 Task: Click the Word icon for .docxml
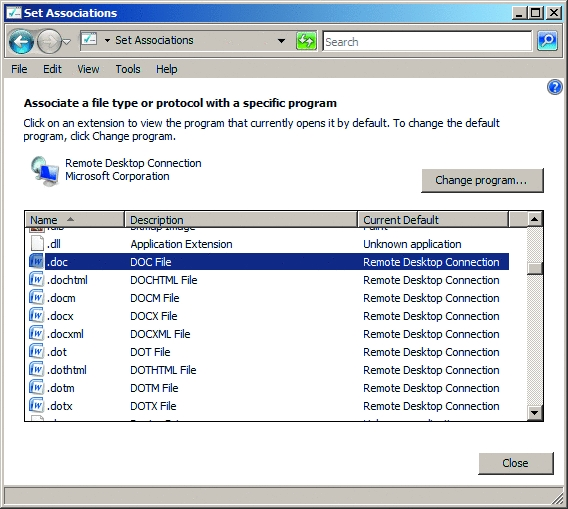[x=36, y=333]
